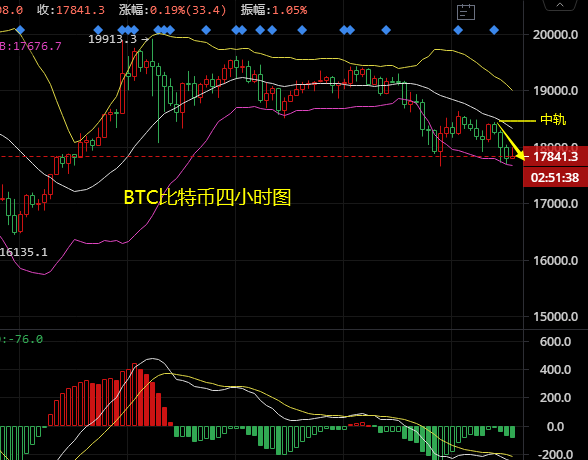Click the 19000.0 price axis label
The height and width of the screenshot is (460, 588).
(555, 91)
